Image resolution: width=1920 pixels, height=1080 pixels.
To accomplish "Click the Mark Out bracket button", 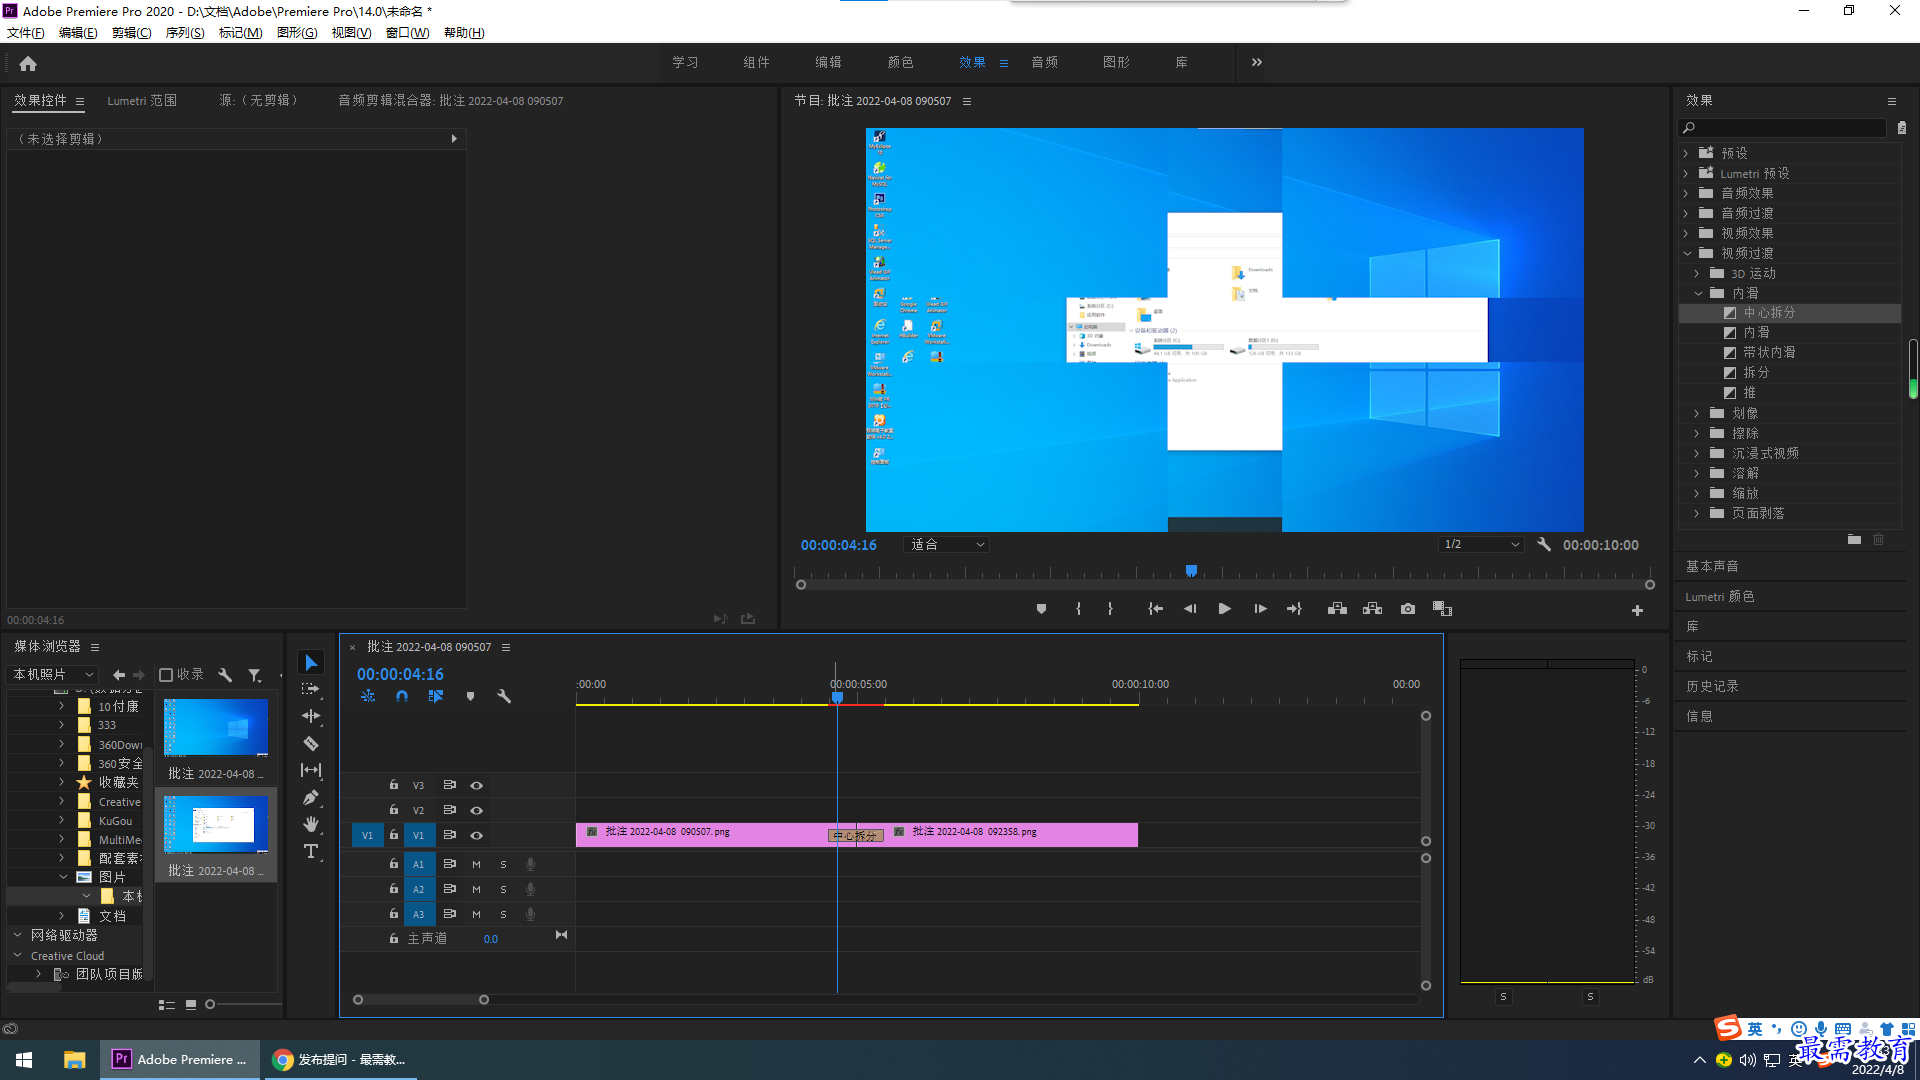I will (1110, 609).
